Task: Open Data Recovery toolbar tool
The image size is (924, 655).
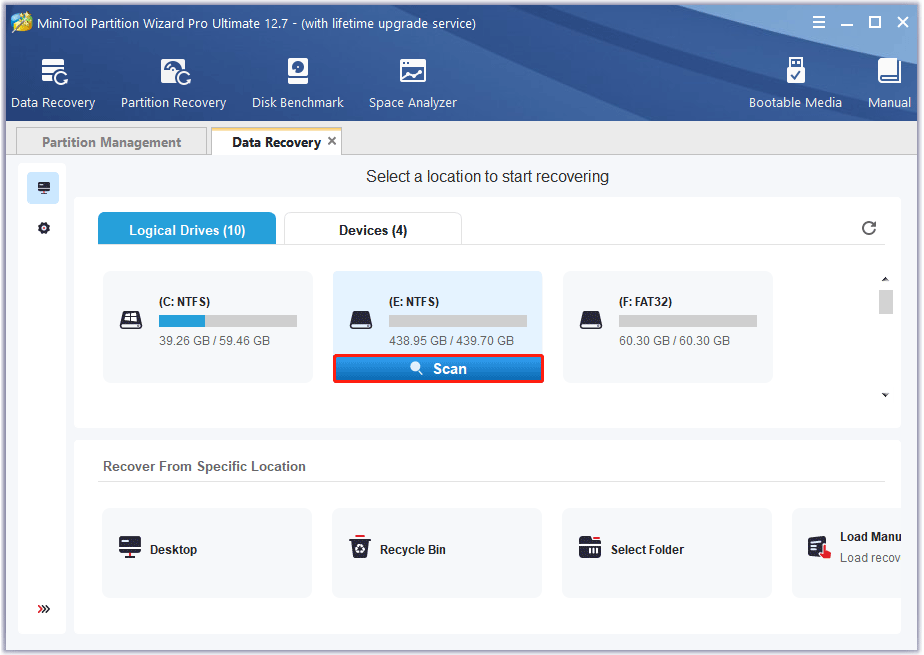Action: coord(54,84)
